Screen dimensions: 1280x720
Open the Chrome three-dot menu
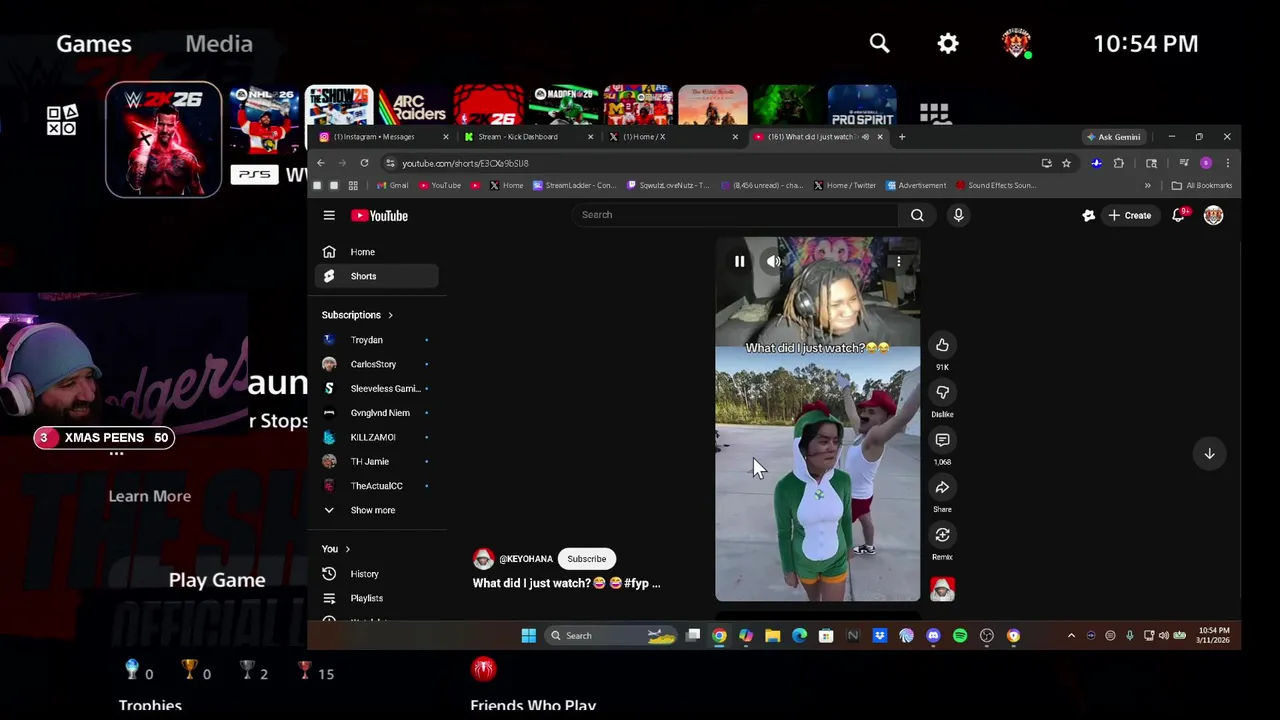[1227, 163]
